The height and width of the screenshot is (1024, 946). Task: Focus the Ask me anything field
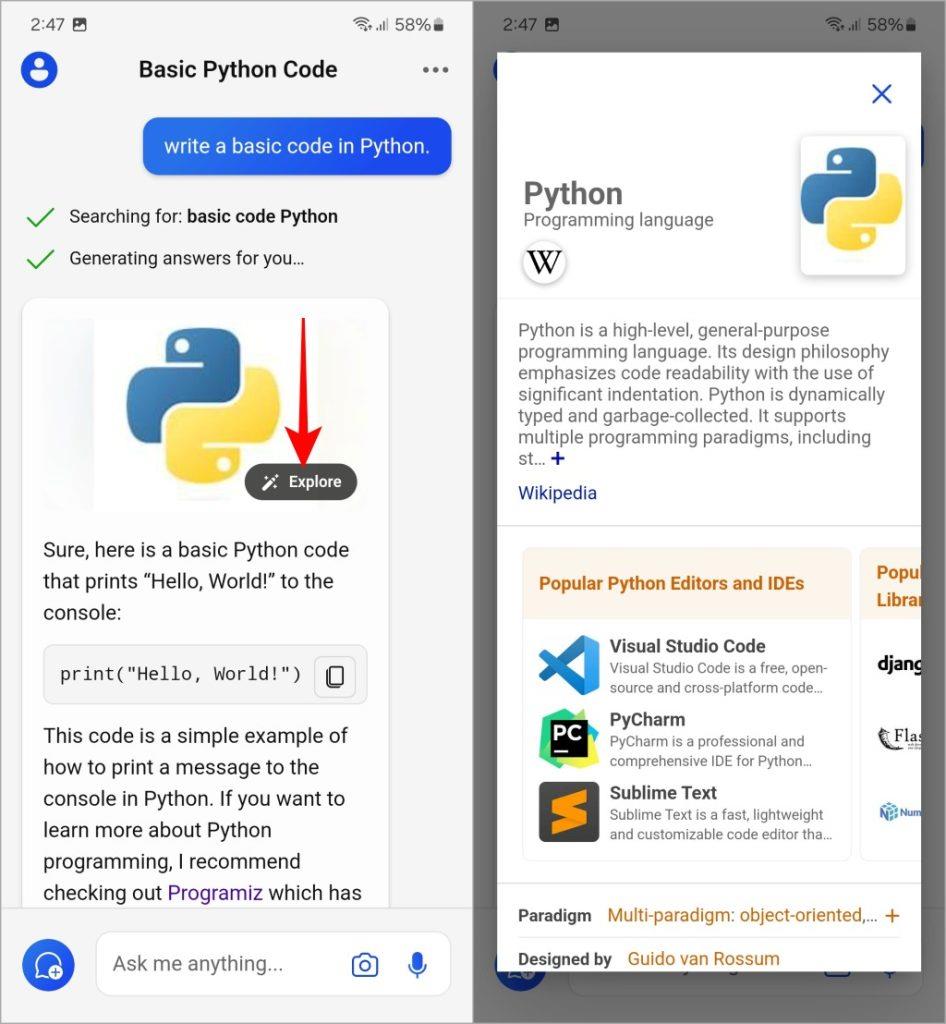pyautogui.click(x=274, y=964)
